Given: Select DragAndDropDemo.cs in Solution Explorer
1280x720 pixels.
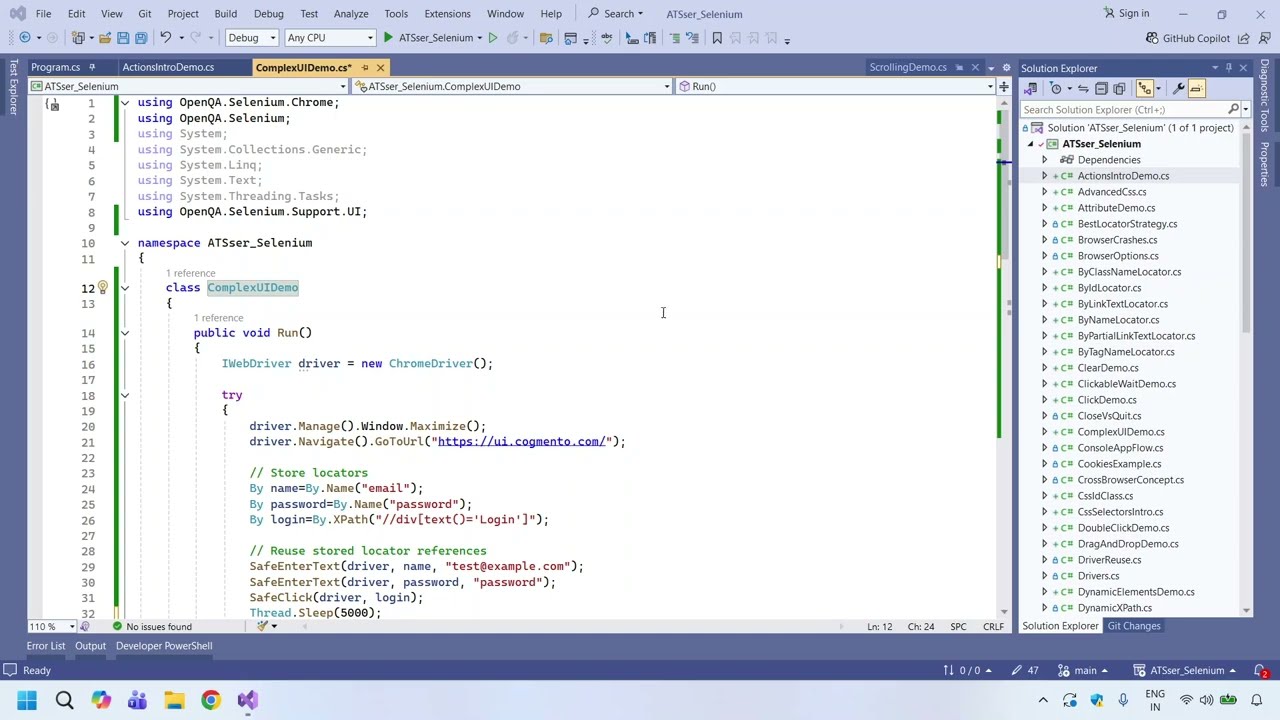Looking at the screenshot, I should [1128, 544].
